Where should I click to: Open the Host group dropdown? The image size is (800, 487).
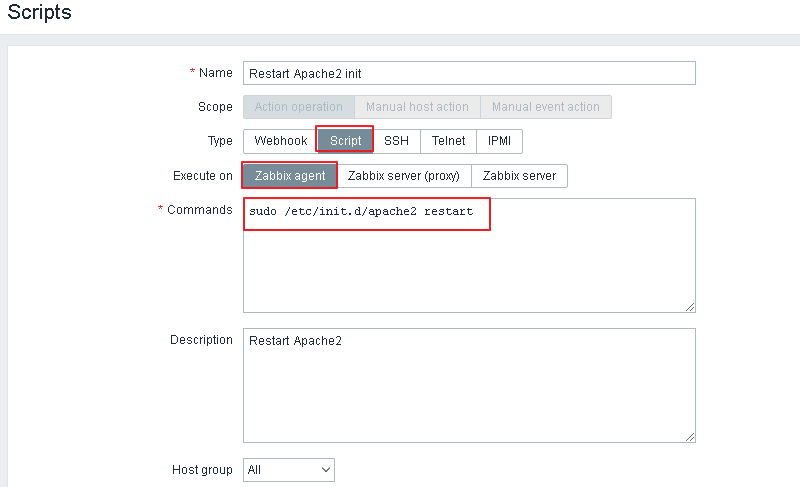tap(289, 470)
